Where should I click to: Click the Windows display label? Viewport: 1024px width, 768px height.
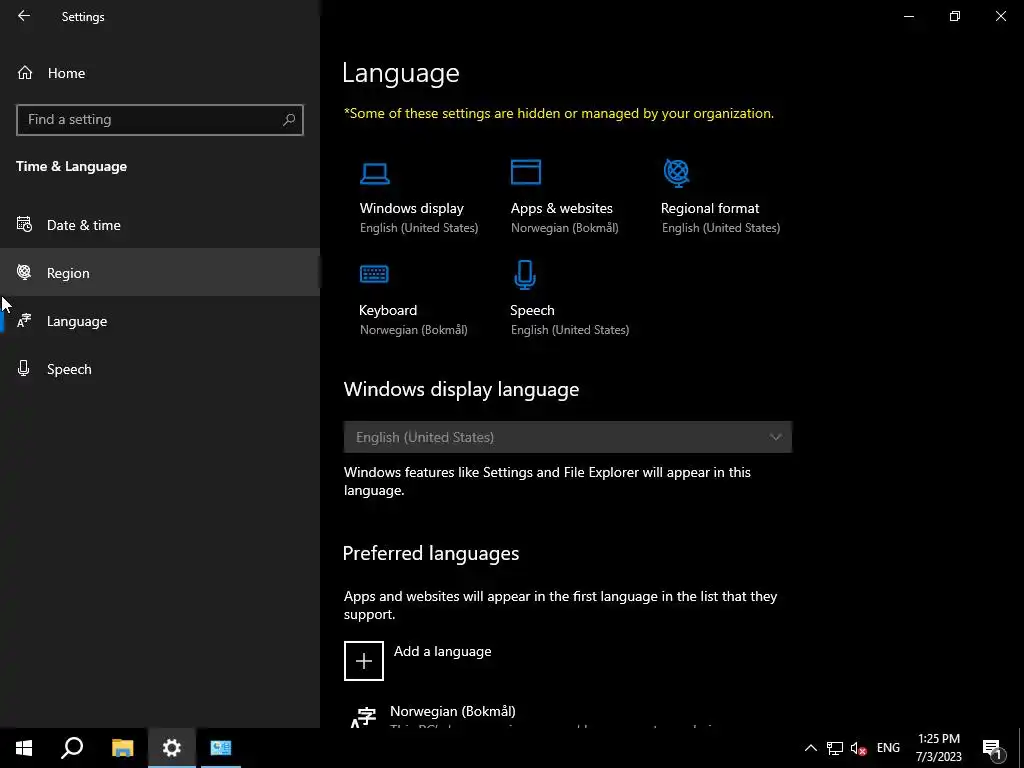411,208
